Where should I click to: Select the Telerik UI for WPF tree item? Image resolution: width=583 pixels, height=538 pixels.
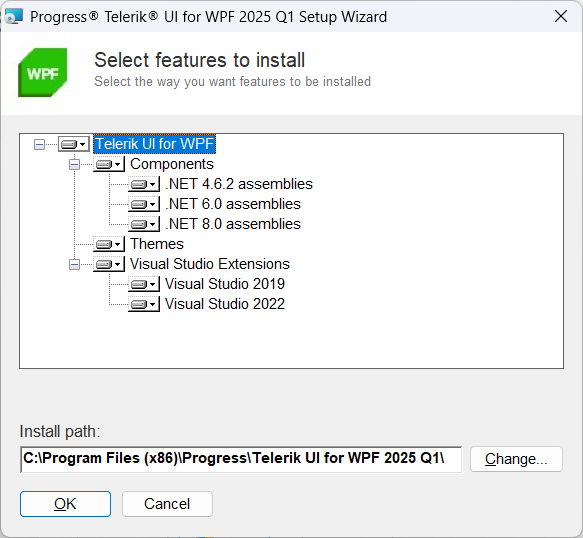pos(154,144)
